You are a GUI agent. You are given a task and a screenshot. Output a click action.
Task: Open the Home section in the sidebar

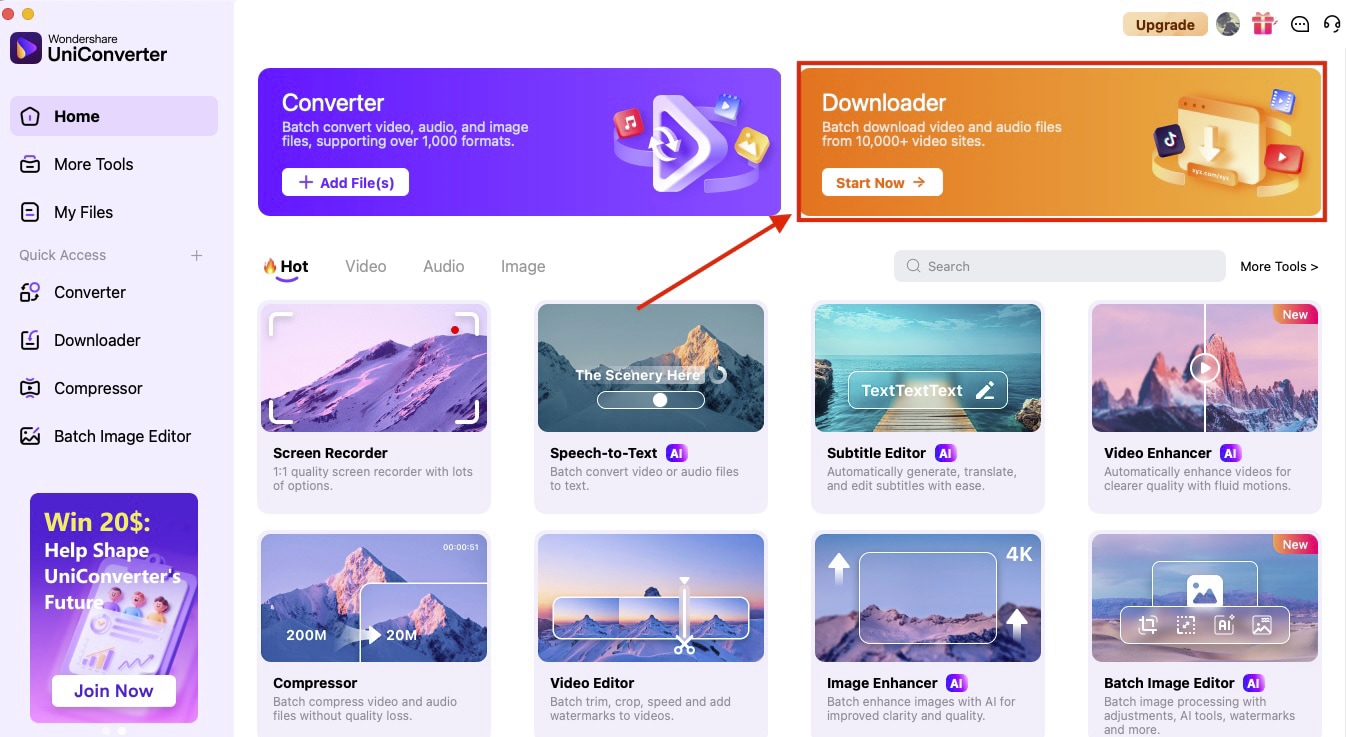(x=114, y=116)
